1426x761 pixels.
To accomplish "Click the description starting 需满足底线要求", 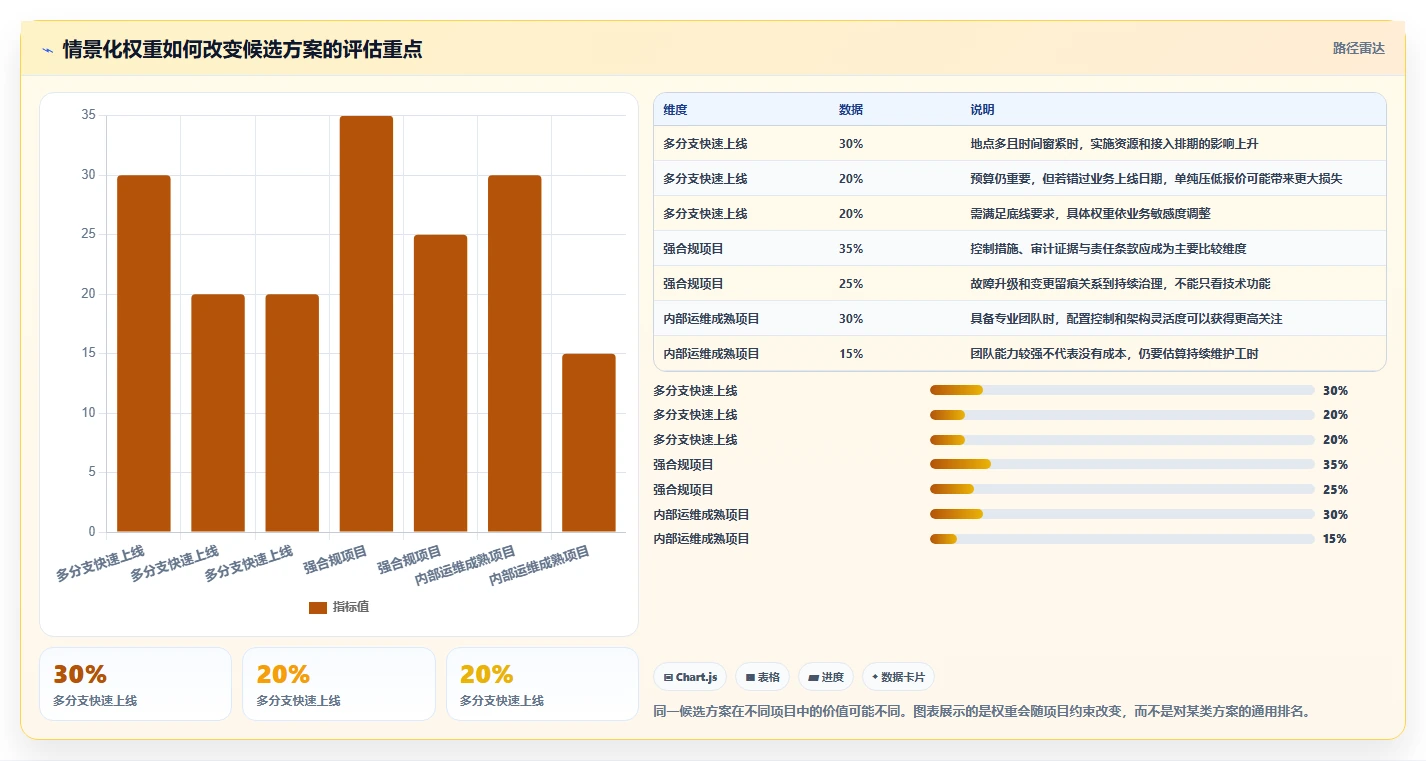I will coord(1090,214).
